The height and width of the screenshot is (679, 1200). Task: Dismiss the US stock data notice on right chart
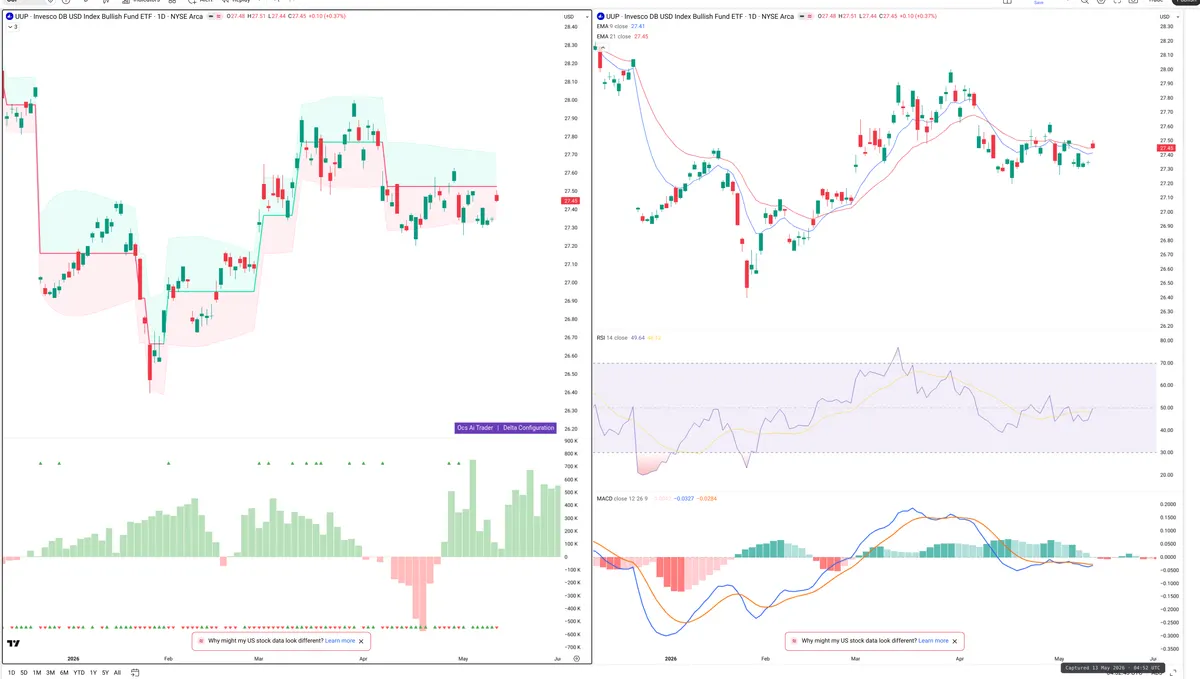[955, 640]
